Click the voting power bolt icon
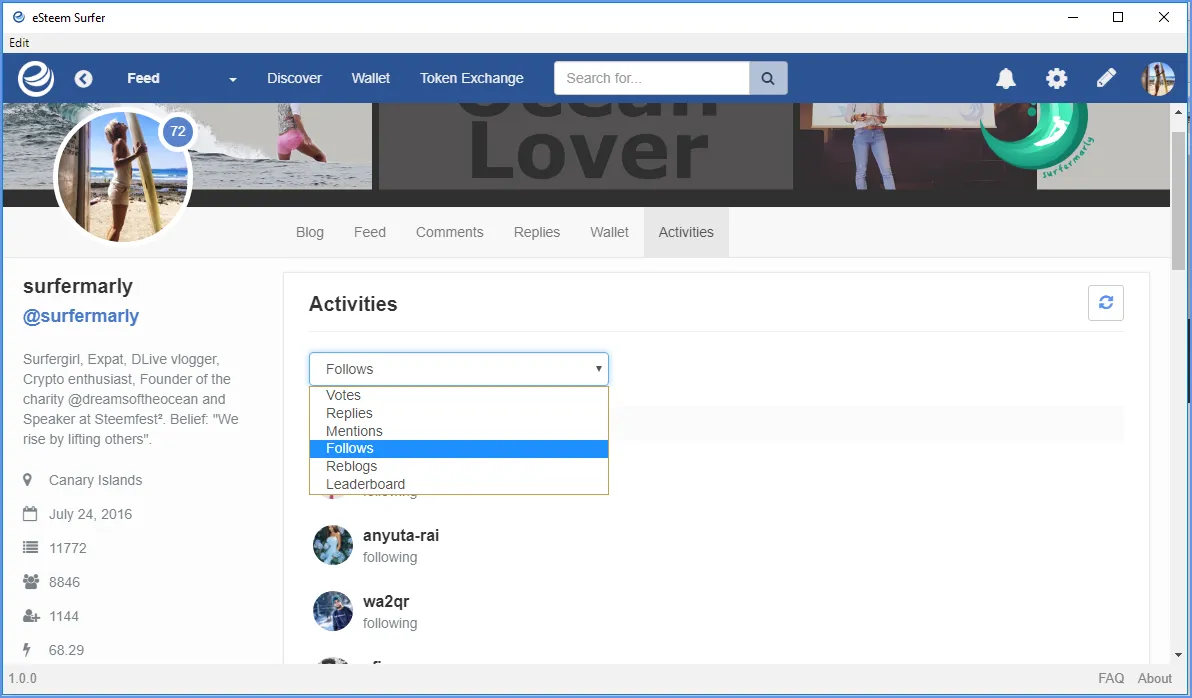 point(27,649)
